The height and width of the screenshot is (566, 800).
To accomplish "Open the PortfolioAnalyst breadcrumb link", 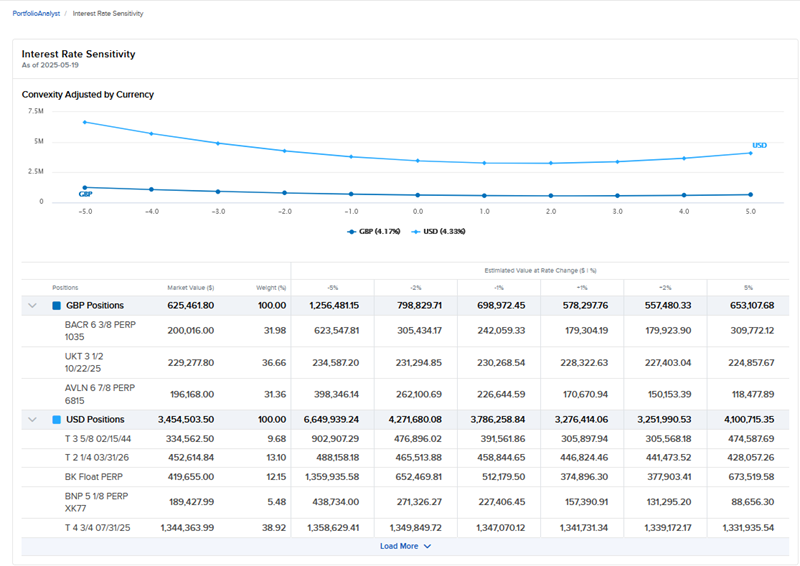I will click(x=35, y=14).
